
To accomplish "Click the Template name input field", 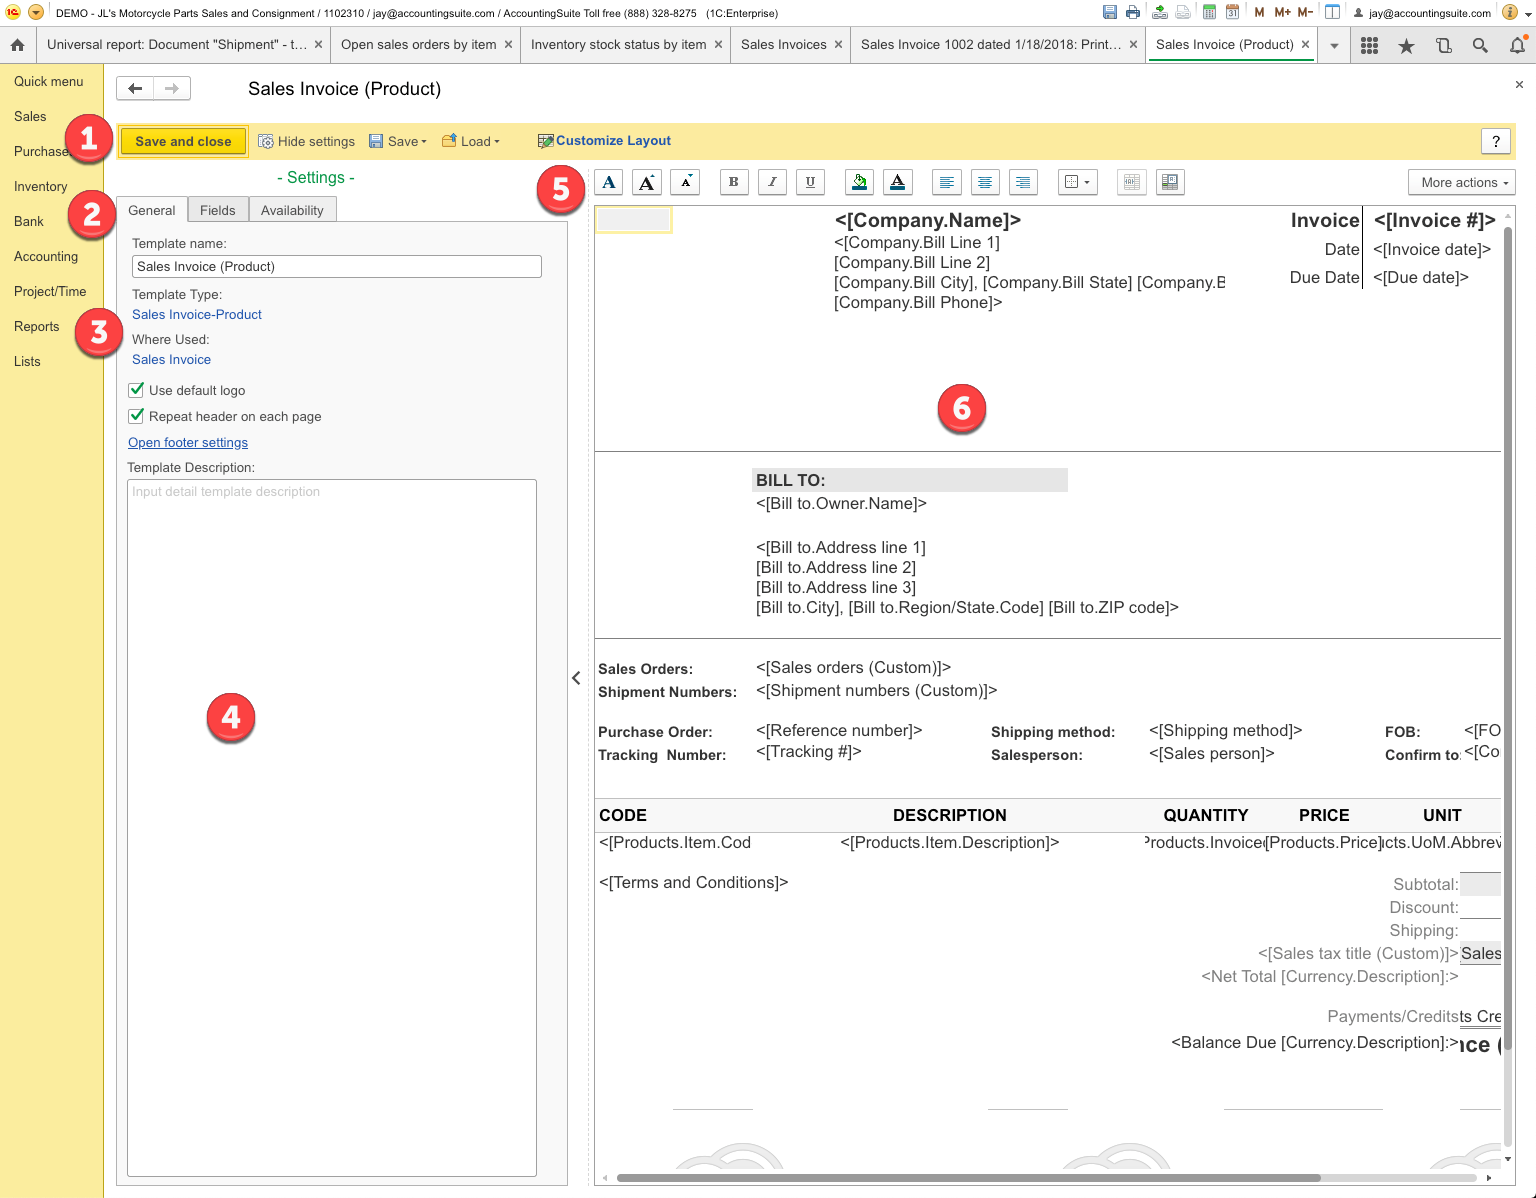I will tap(336, 266).
